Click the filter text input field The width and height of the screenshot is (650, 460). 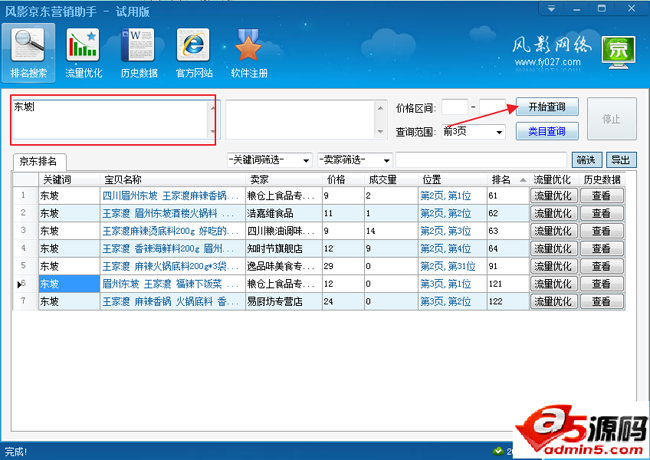click(481, 160)
